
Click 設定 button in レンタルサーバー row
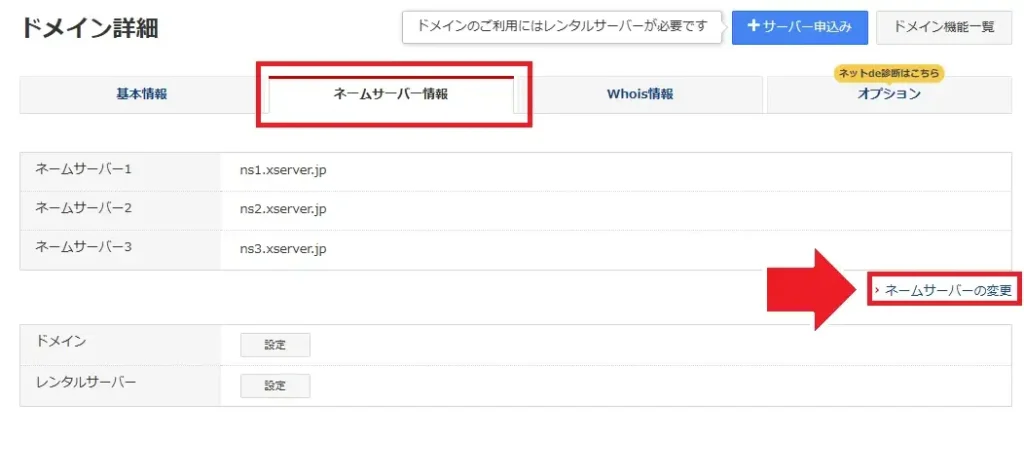[275, 386]
